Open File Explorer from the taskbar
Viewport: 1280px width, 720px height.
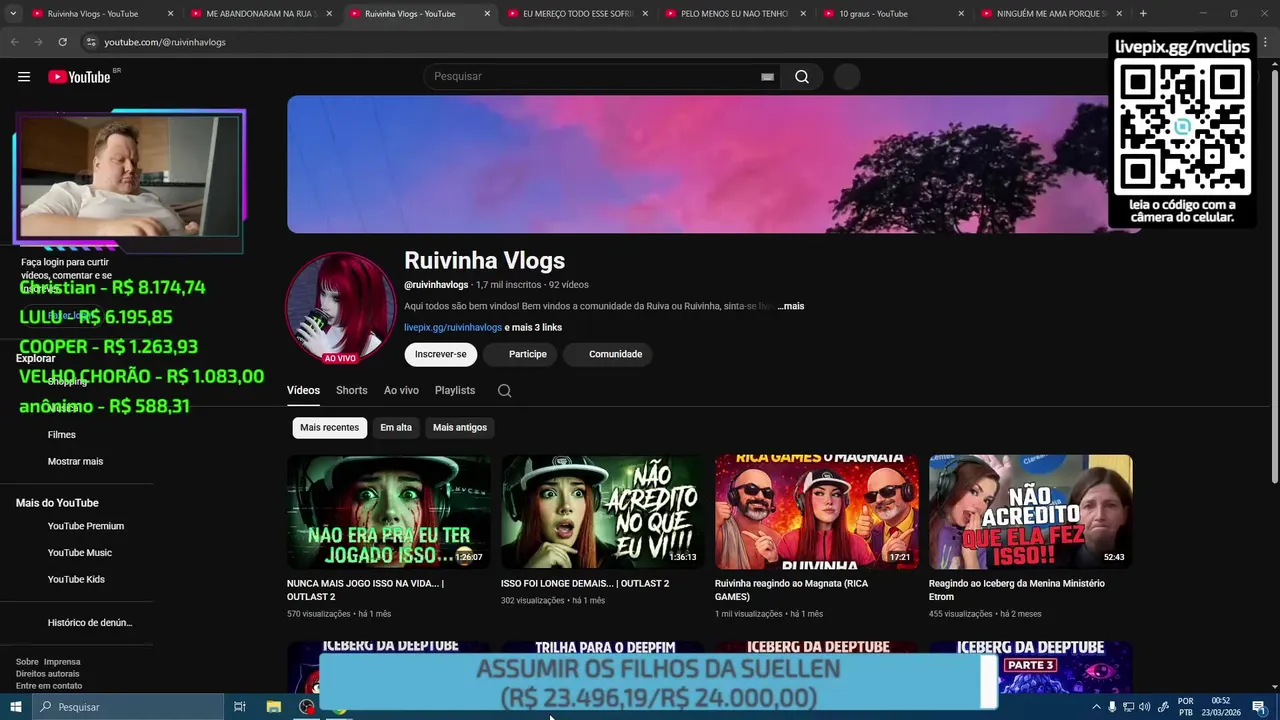click(273, 707)
